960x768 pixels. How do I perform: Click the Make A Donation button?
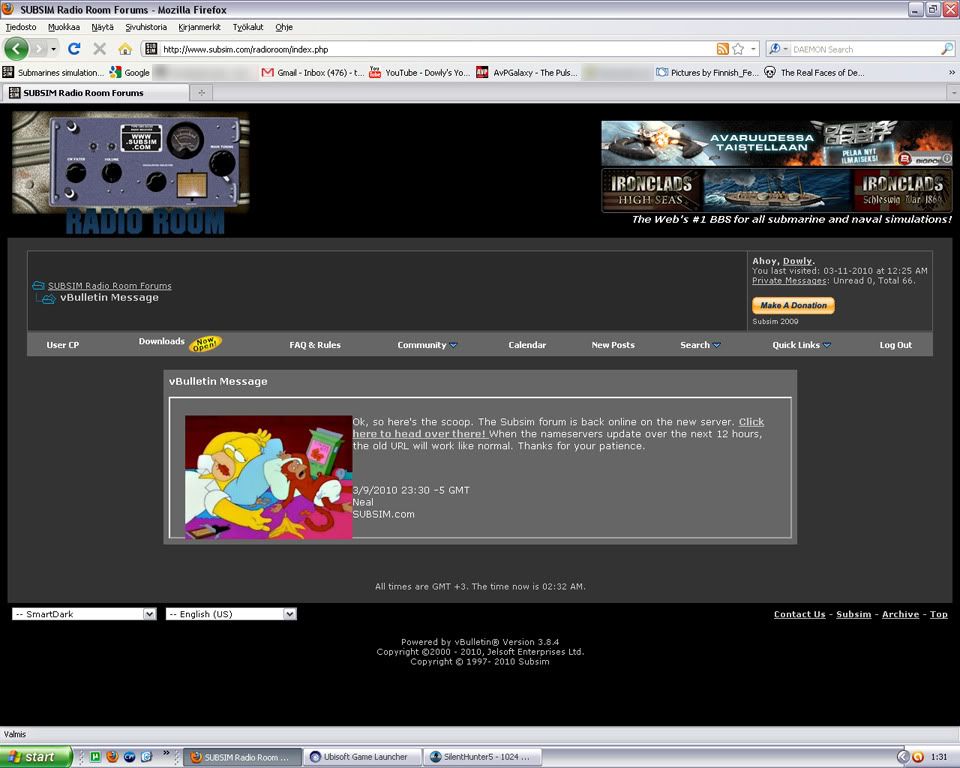793,305
